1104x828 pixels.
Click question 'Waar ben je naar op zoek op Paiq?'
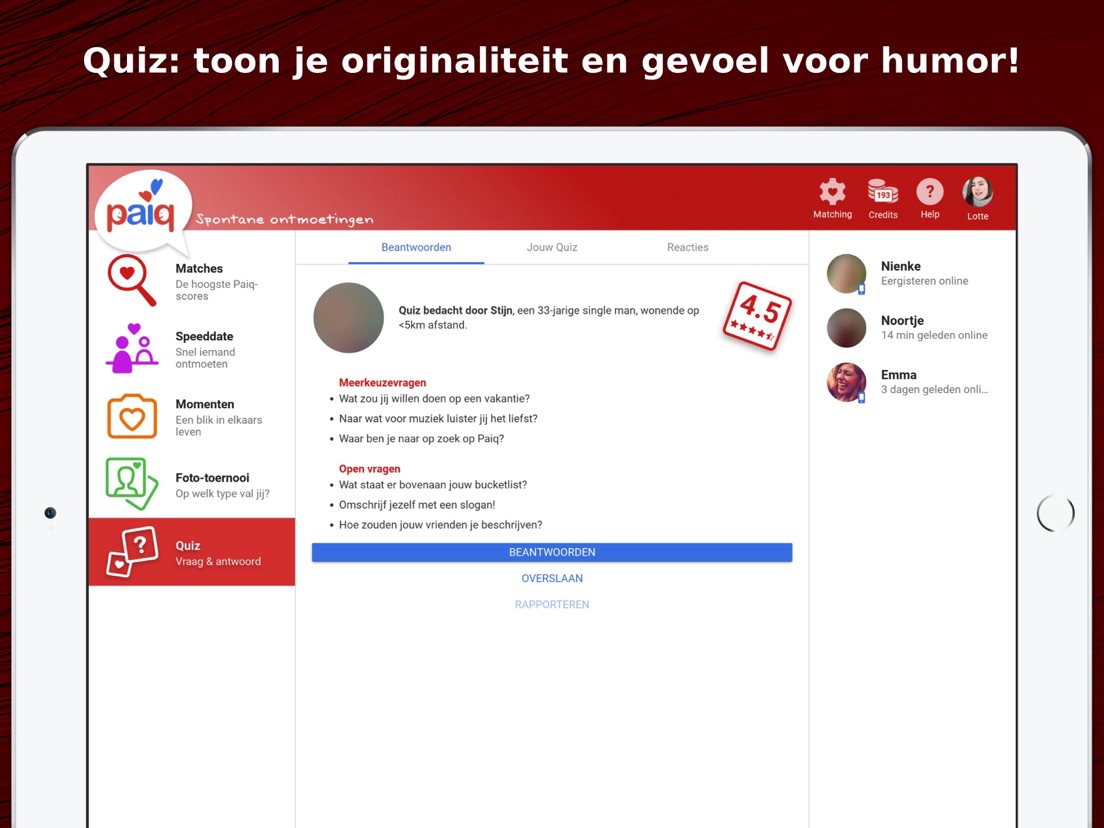click(x=421, y=439)
